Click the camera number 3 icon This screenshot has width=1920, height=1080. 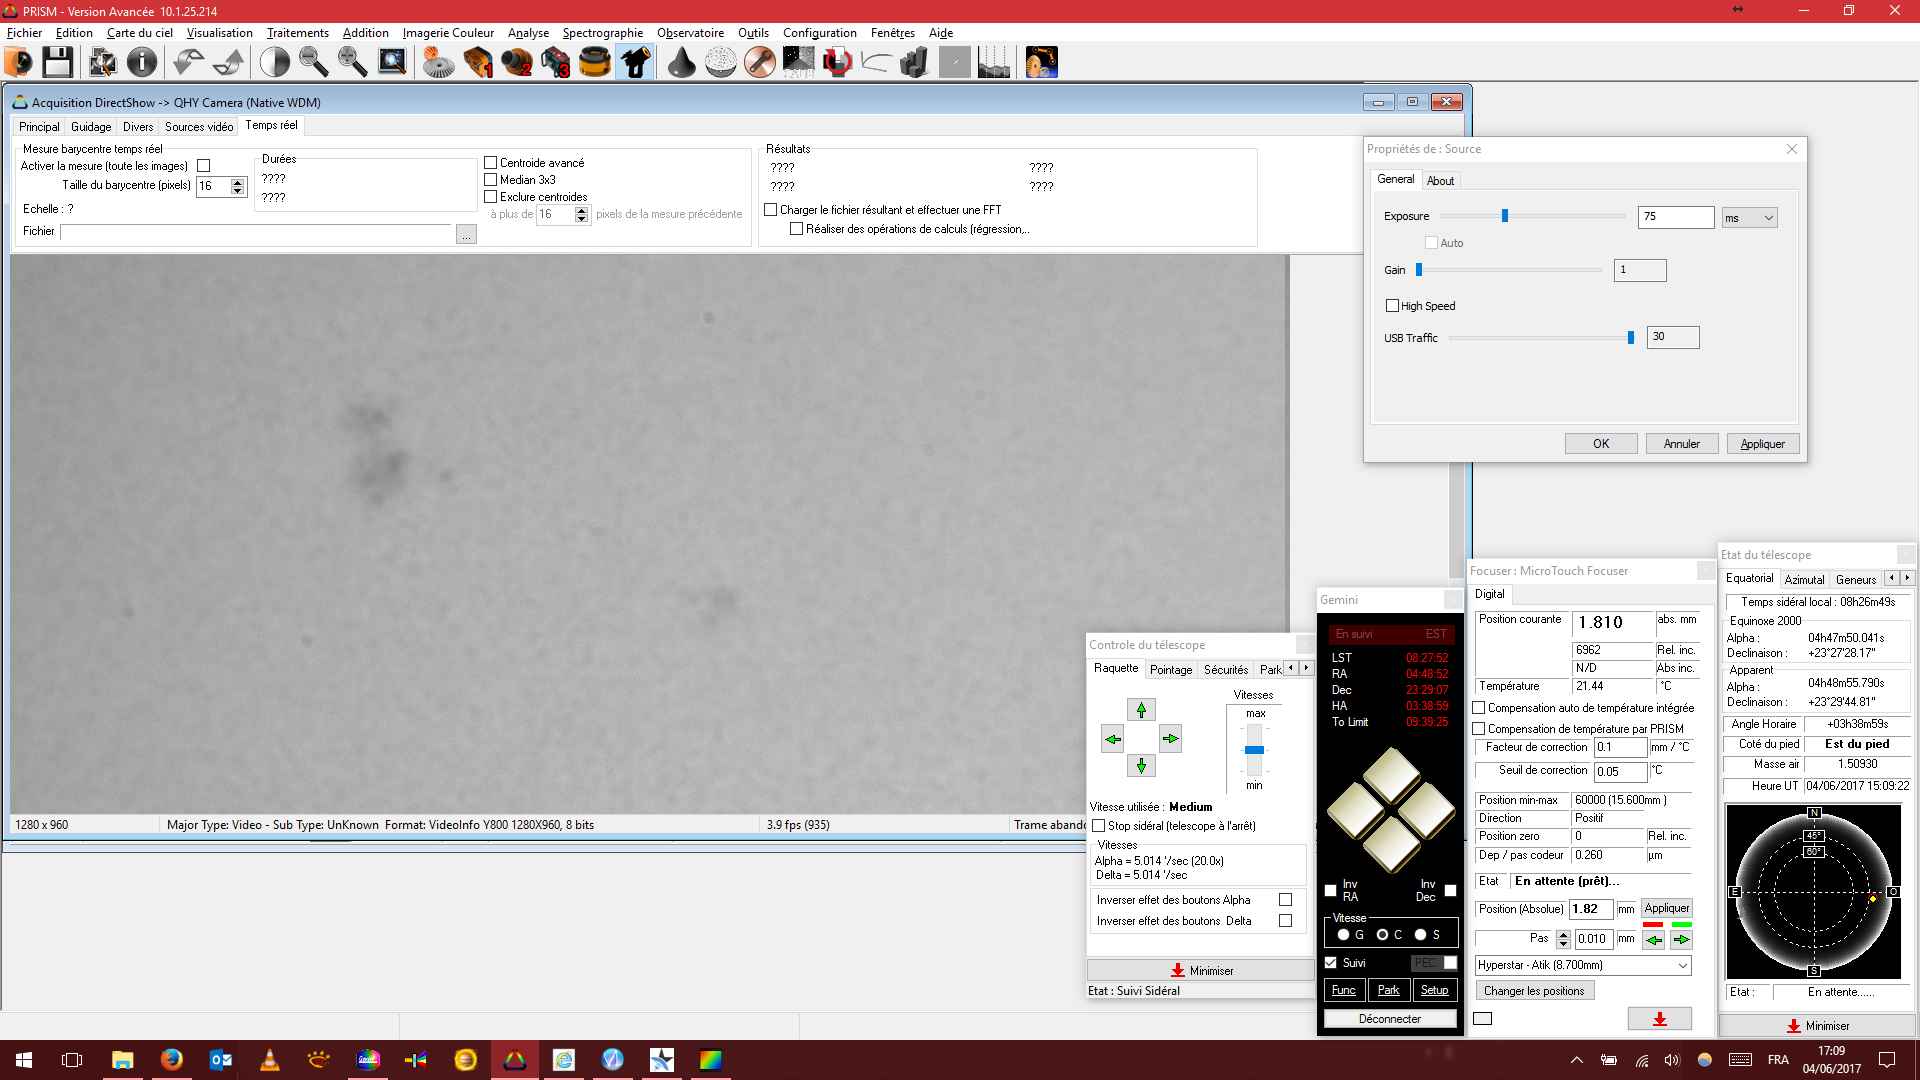point(556,62)
